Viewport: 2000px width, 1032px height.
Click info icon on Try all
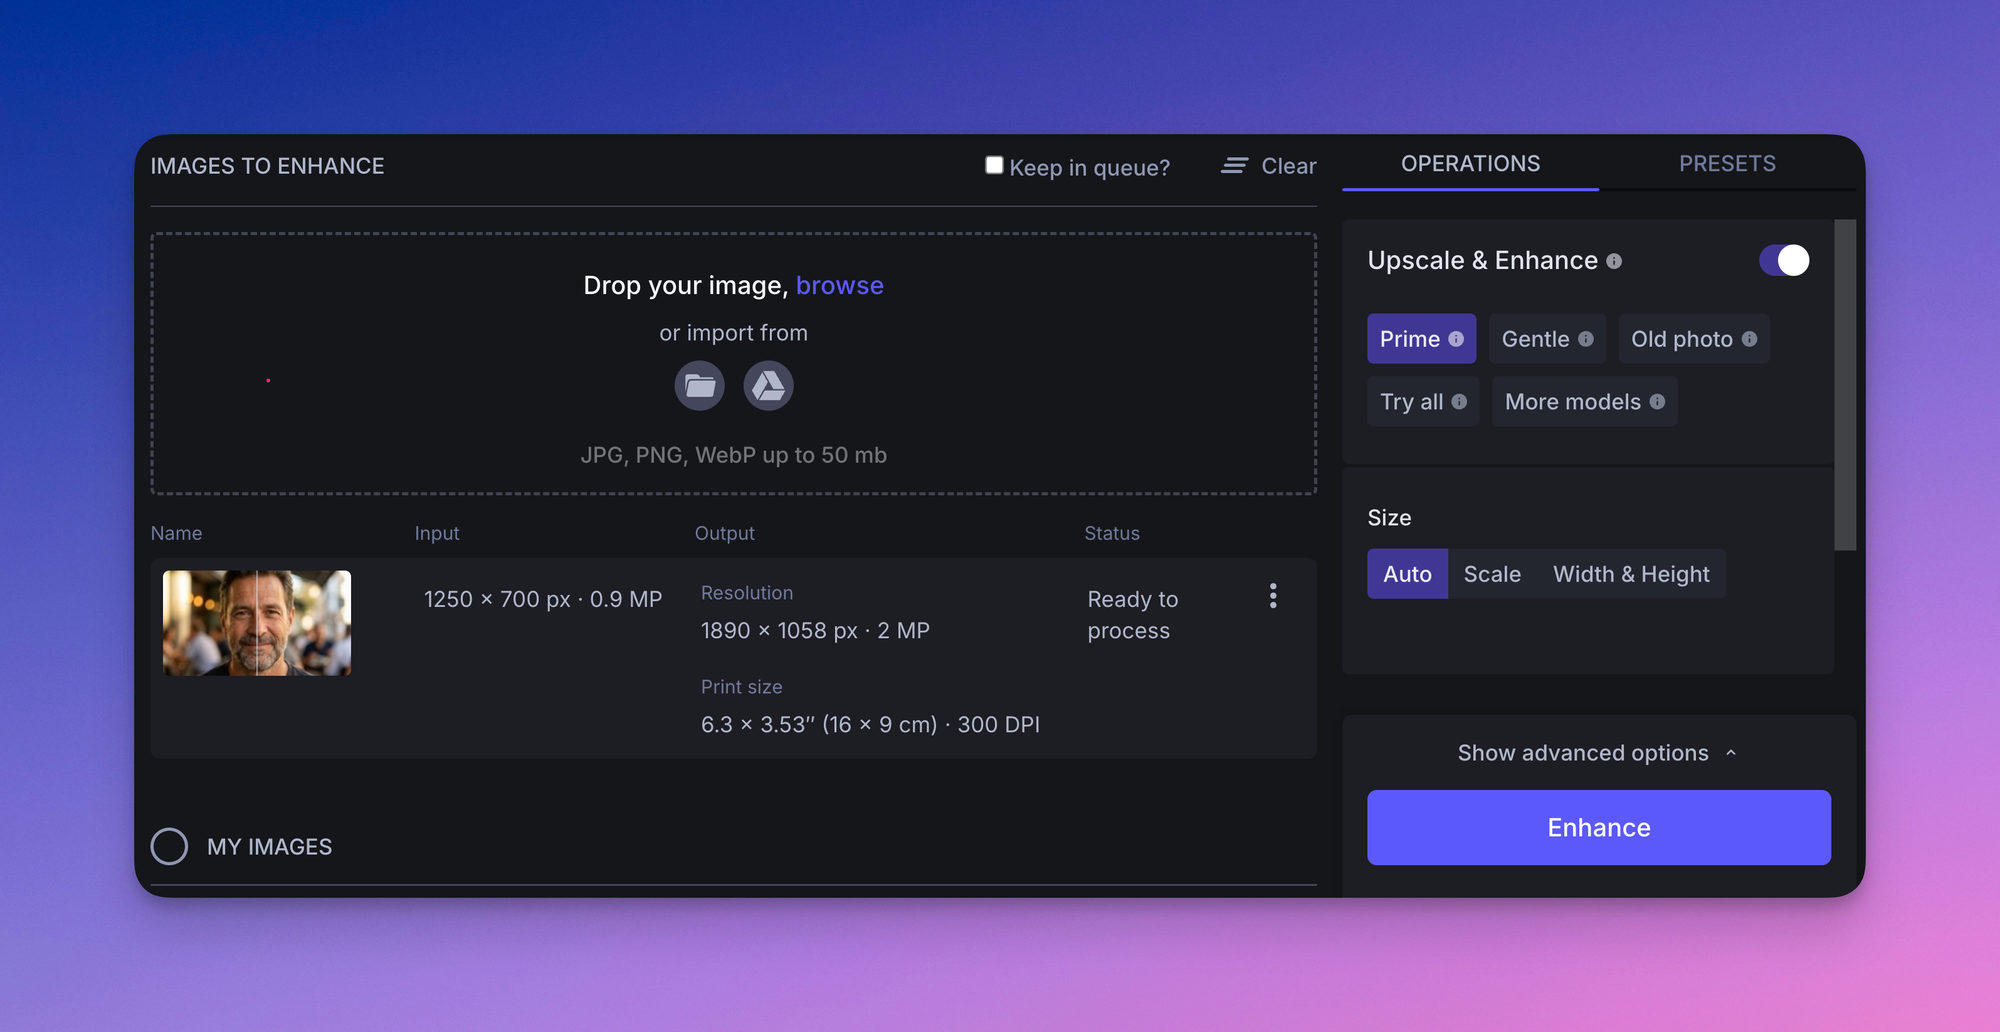1459,402
